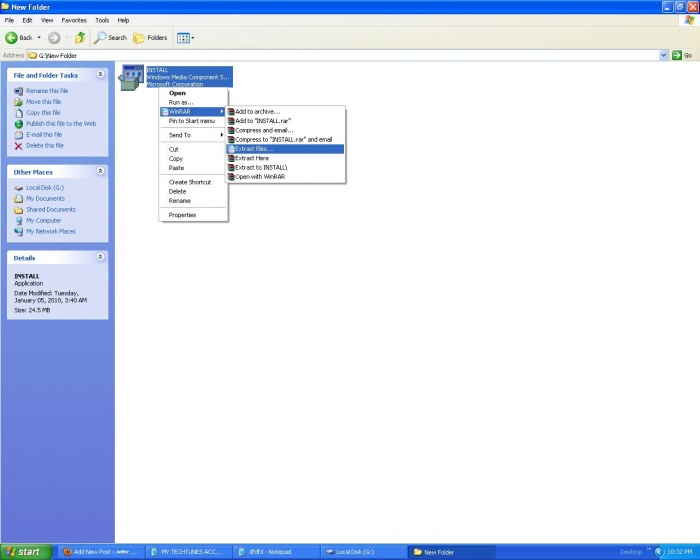Image resolution: width=700 pixels, height=560 pixels.
Task: Open the Back history dropdown arrow
Action: (39, 38)
